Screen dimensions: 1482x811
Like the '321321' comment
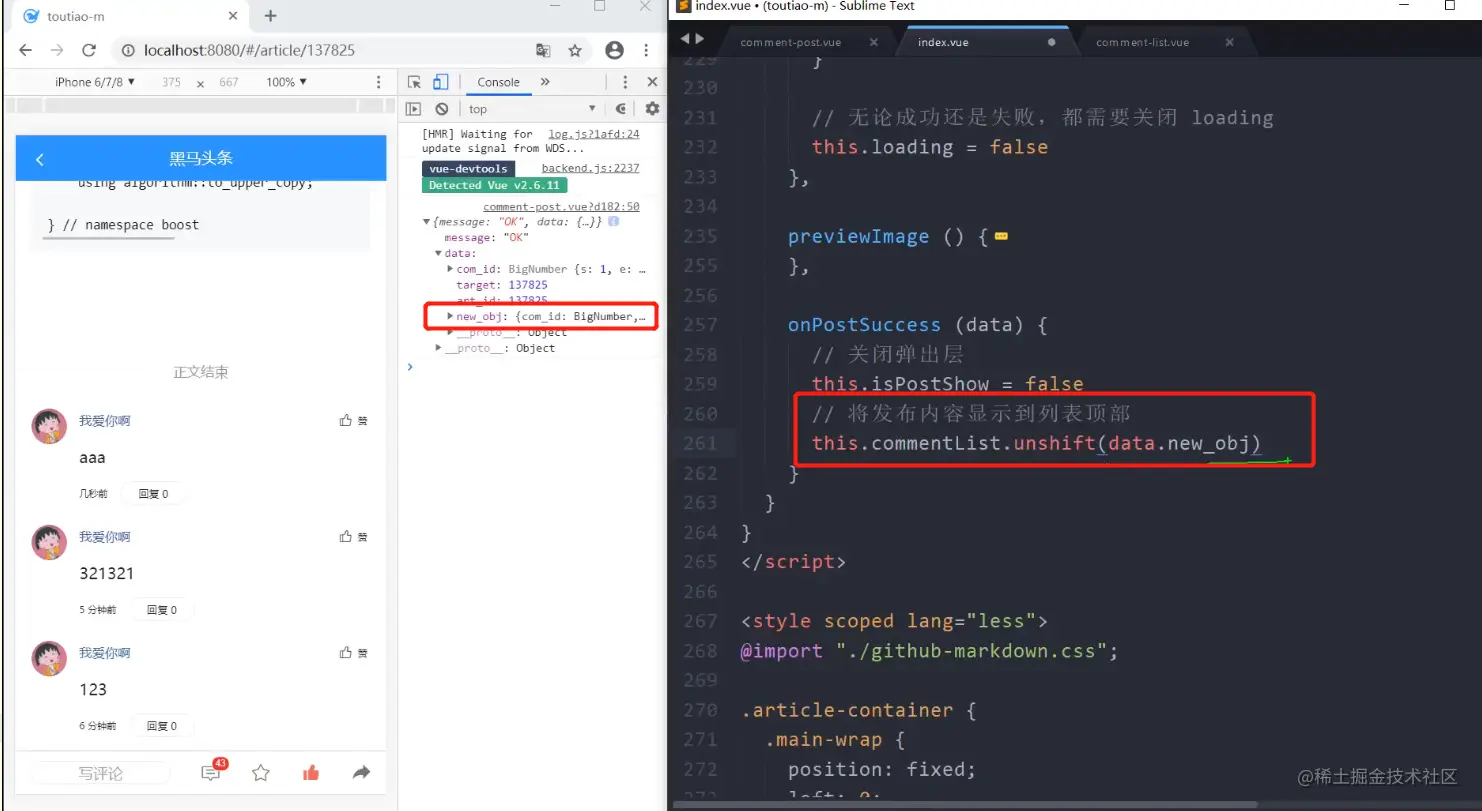[x=354, y=537]
